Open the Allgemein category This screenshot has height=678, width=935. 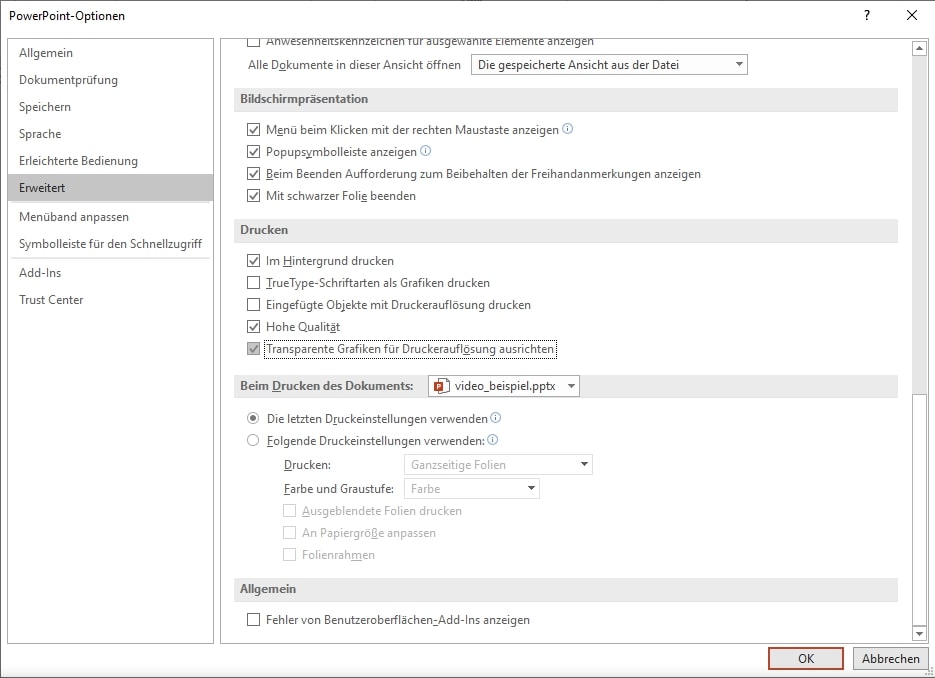pyautogui.click(x=110, y=52)
